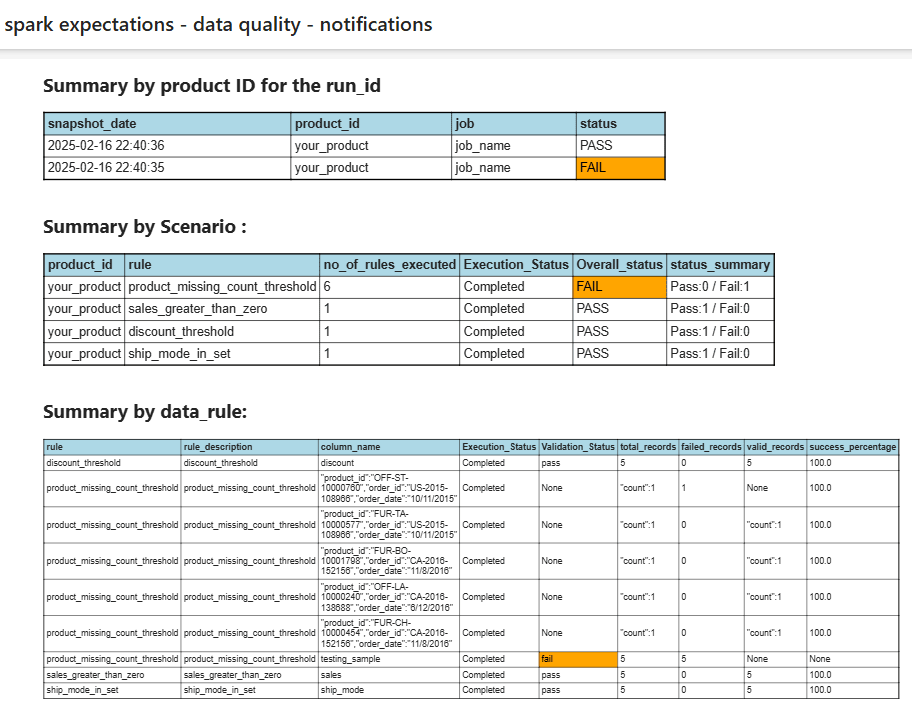
Task: Select the discount column_name cell
Action: pos(389,463)
